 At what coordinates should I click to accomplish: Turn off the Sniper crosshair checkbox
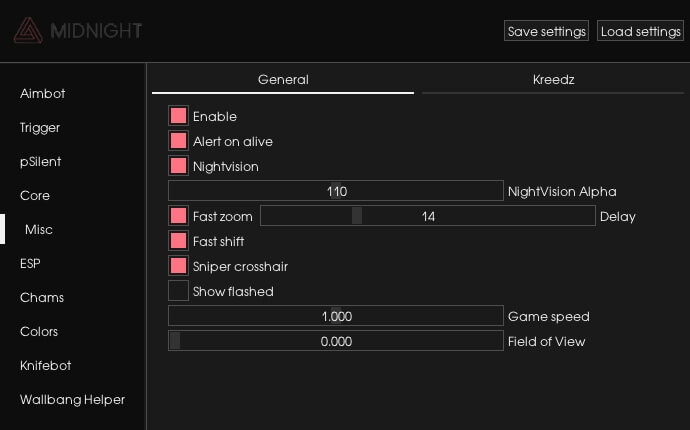click(x=179, y=266)
